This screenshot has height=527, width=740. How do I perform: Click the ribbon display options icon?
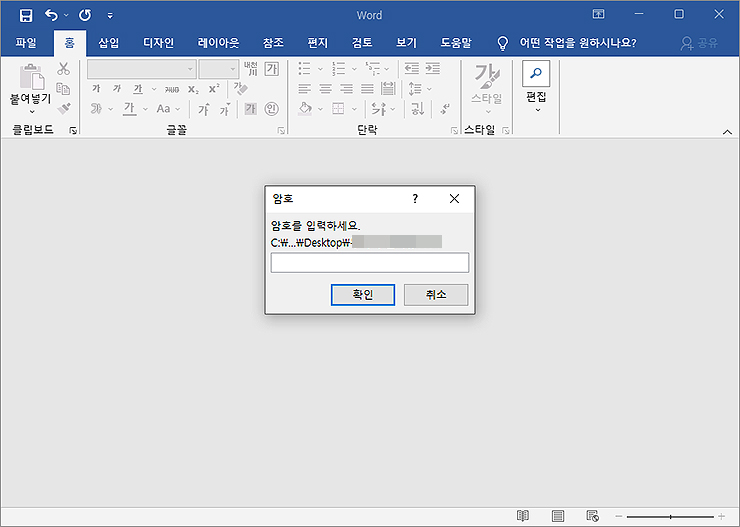598,14
